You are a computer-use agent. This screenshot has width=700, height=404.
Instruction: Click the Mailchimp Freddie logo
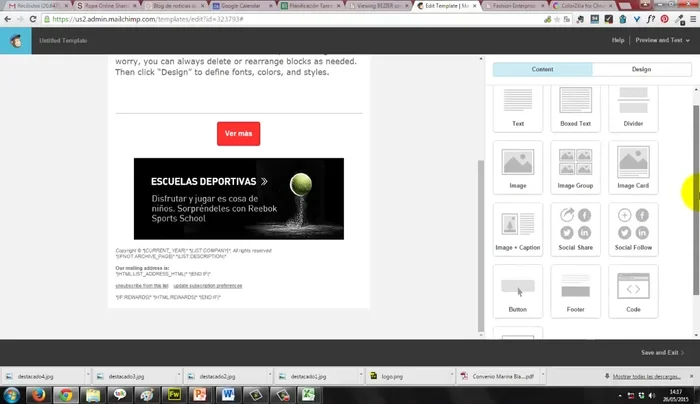[x=16, y=41]
